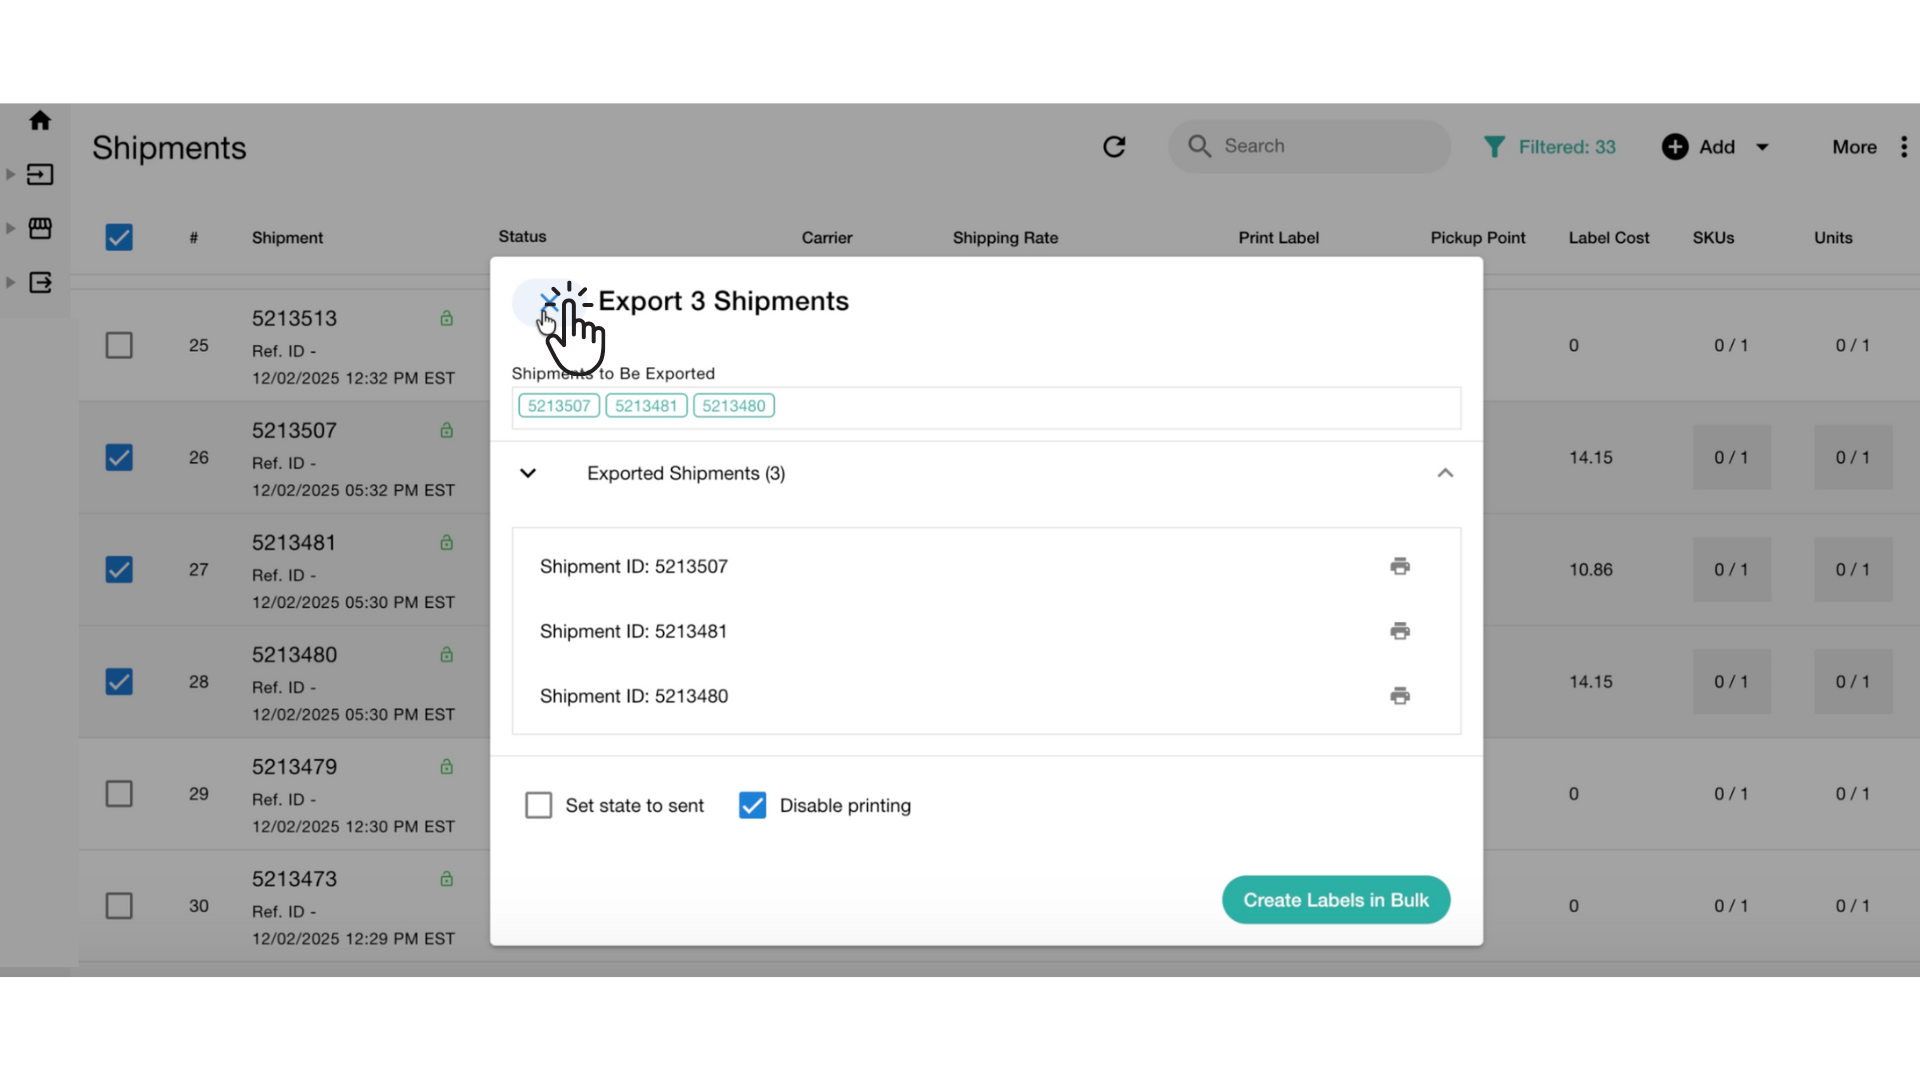Open the three-dot overflow menu
The width and height of the screenshot is (1920, 1080).
1905,146
